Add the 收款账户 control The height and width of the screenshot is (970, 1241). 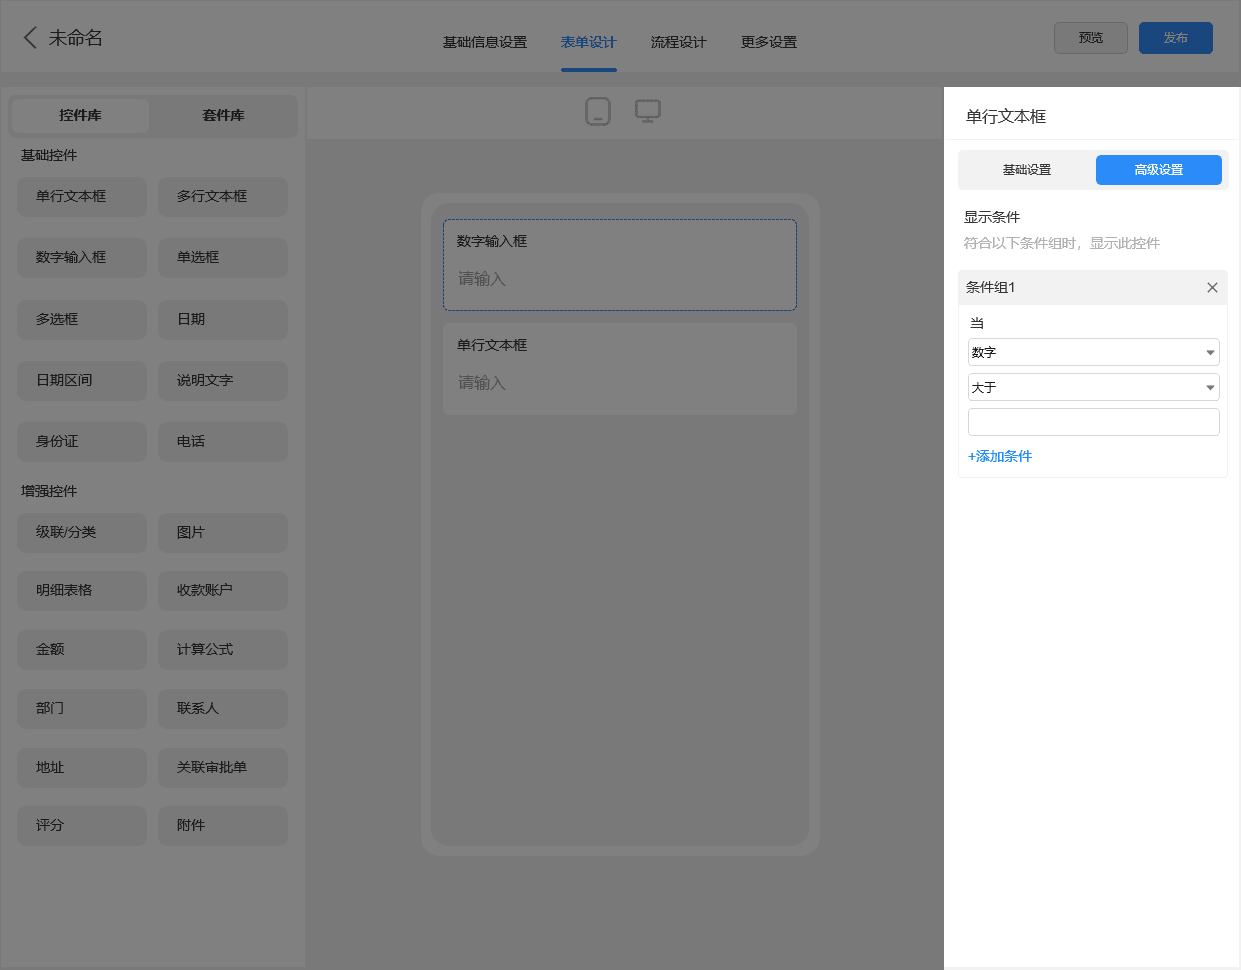[x=223, y=591]
